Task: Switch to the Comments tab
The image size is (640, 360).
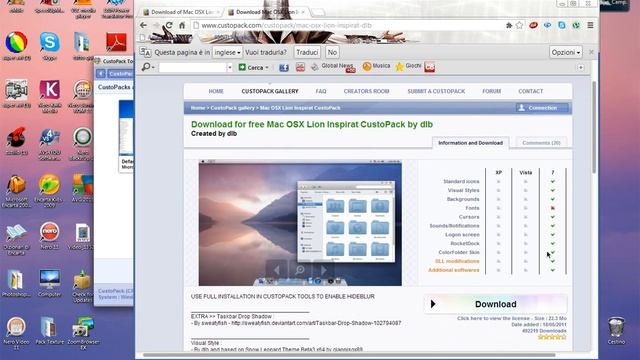Action: (541, 143)
